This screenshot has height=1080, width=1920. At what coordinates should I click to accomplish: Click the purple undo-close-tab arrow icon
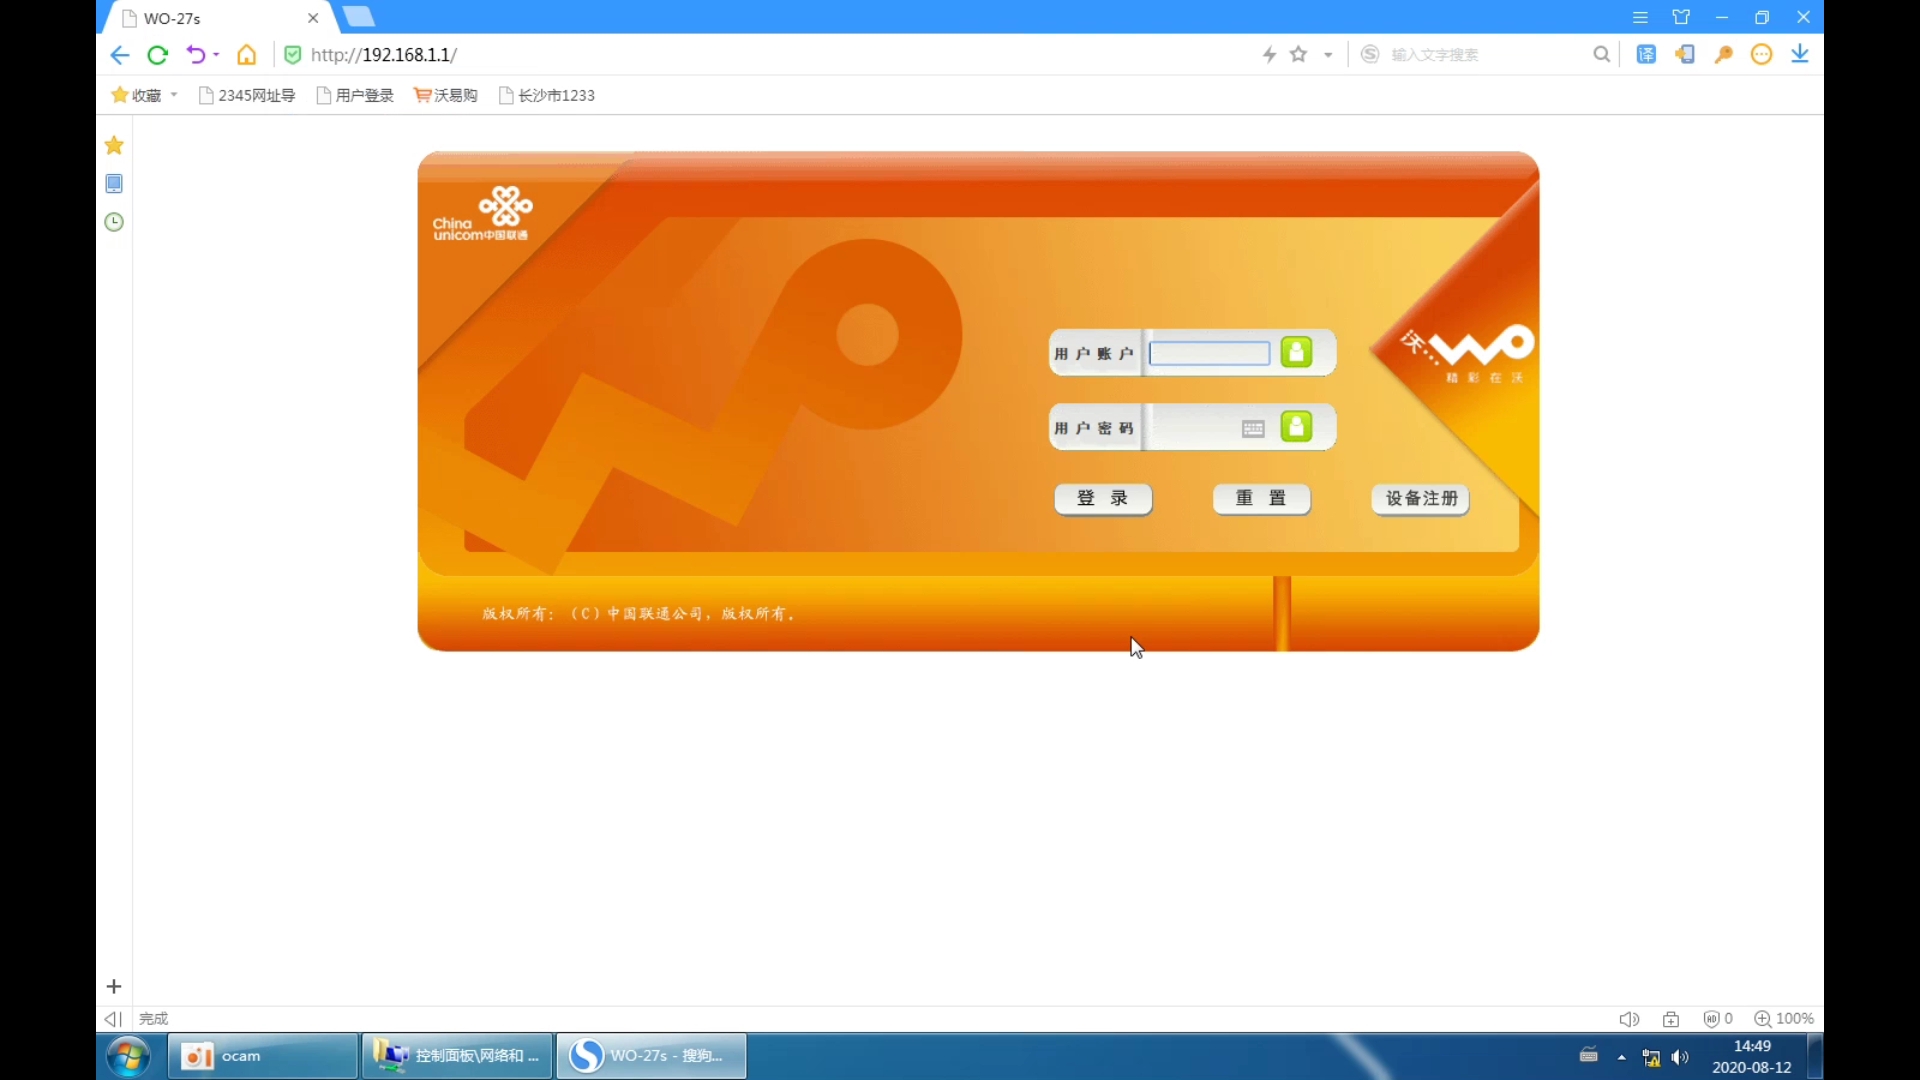pos(195,55)
